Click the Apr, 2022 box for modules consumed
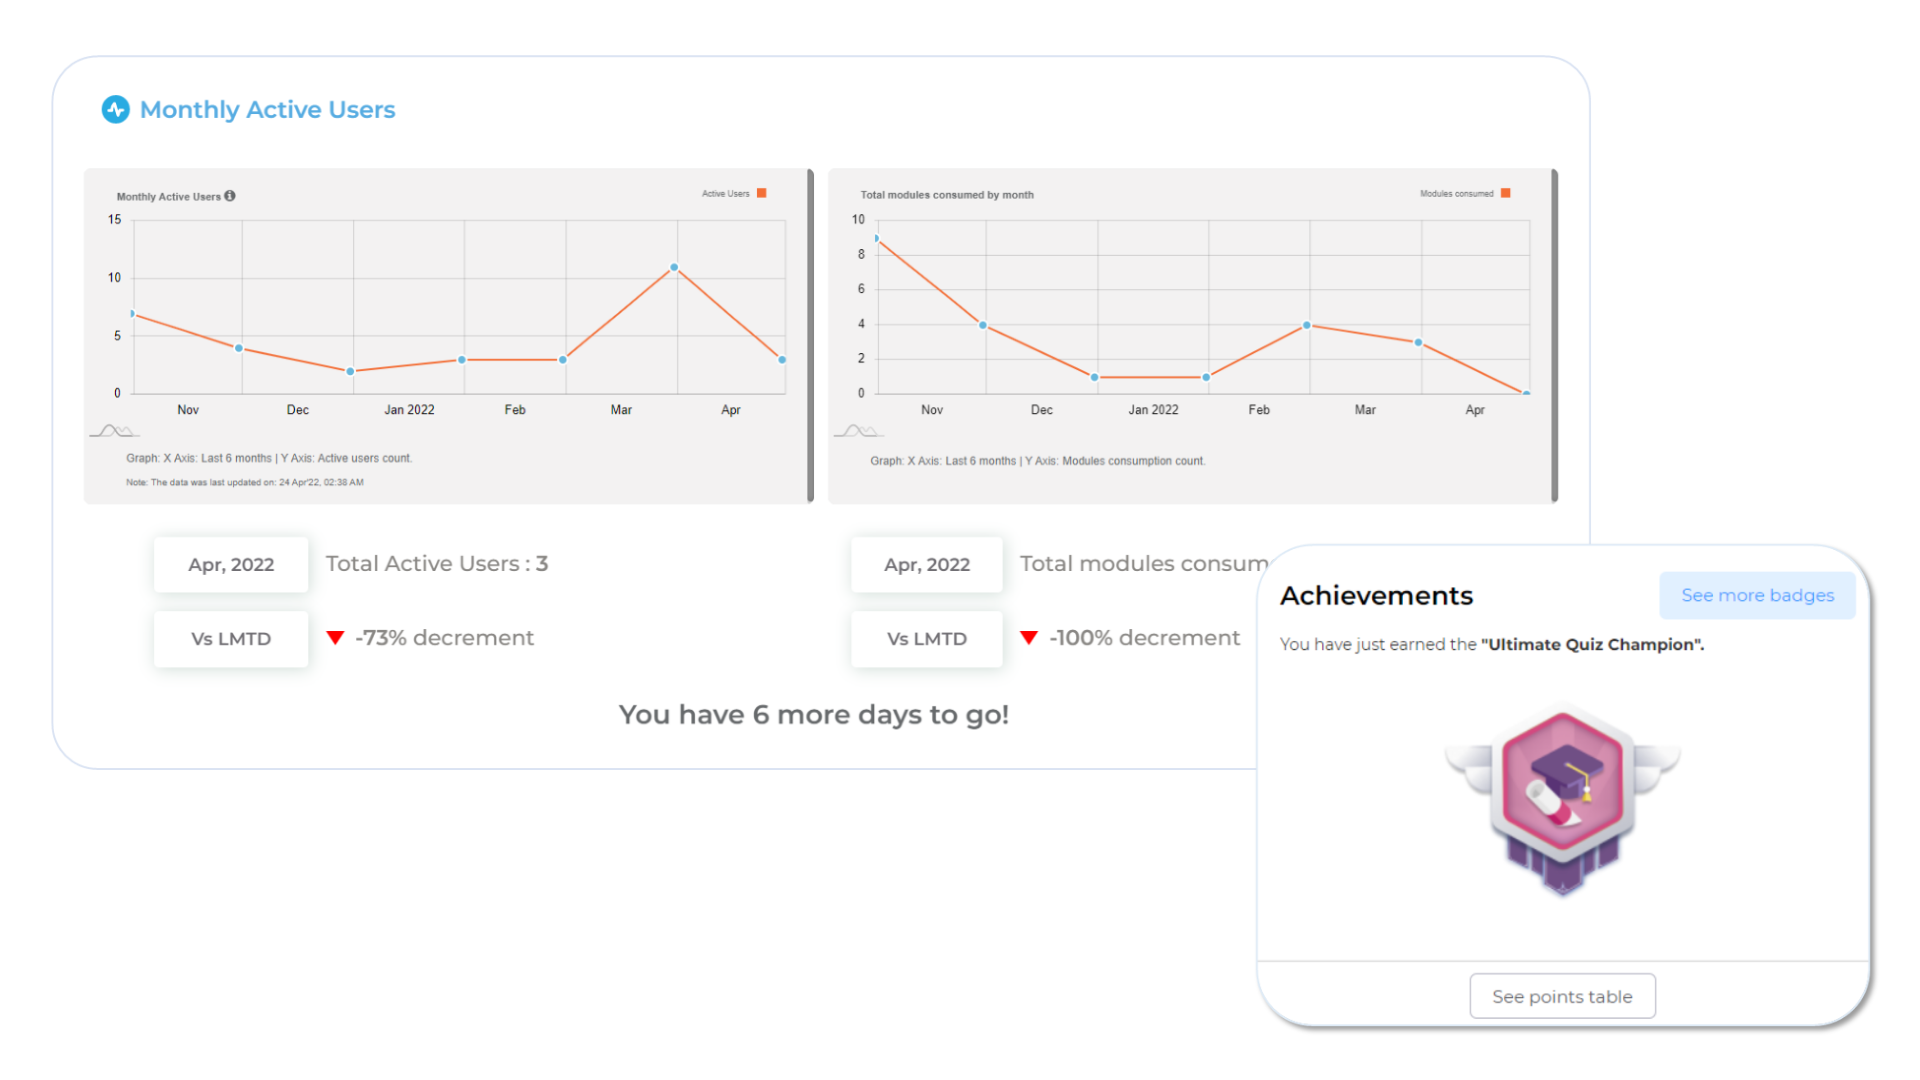 pyautogui.click(x=927, y=564)
